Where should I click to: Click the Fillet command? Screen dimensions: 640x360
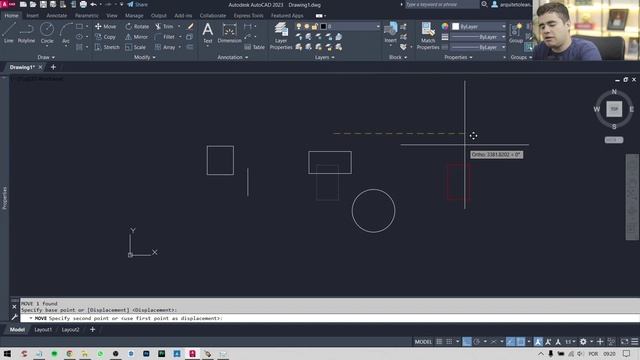[x=165, y=37]
